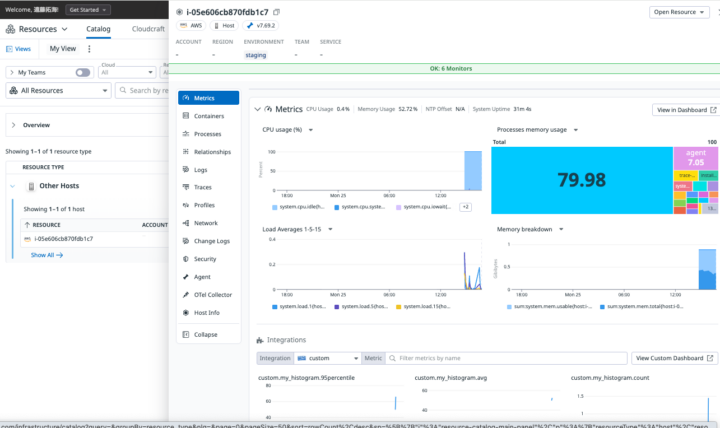Open the Traces section
The width and height of the screenshot is (720, 428).
208,187
